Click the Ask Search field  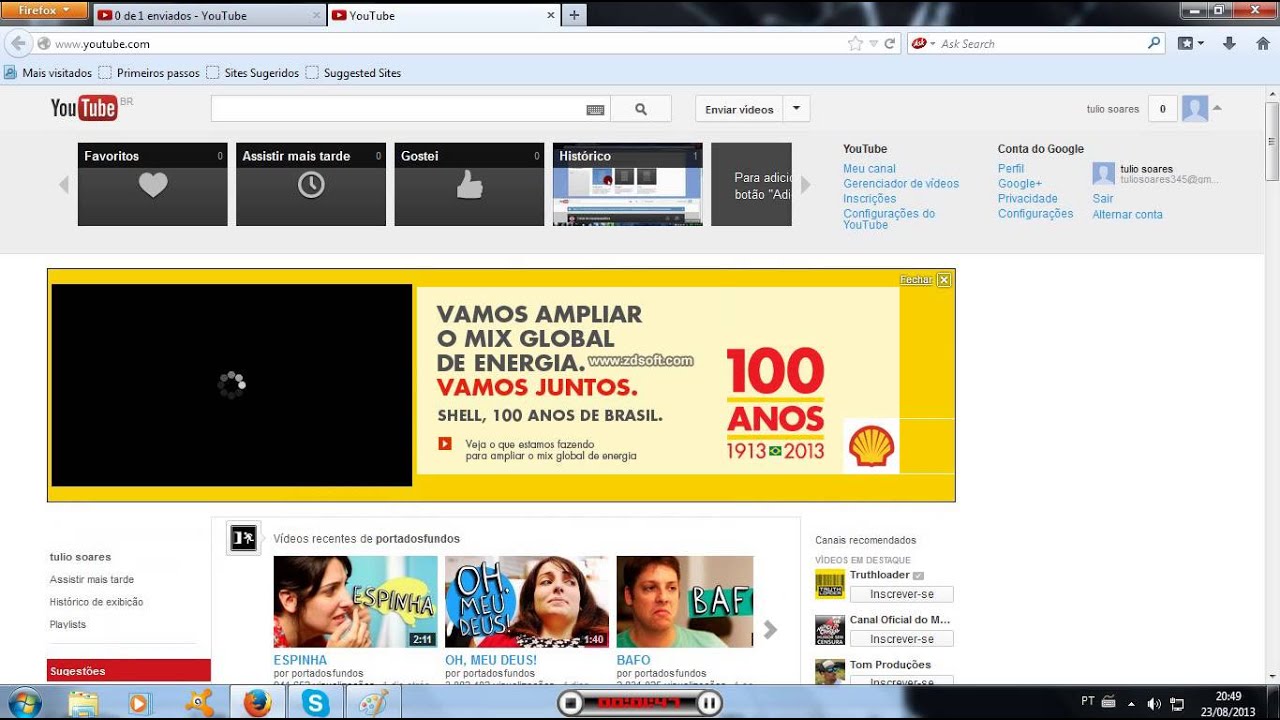(1040, 44)
